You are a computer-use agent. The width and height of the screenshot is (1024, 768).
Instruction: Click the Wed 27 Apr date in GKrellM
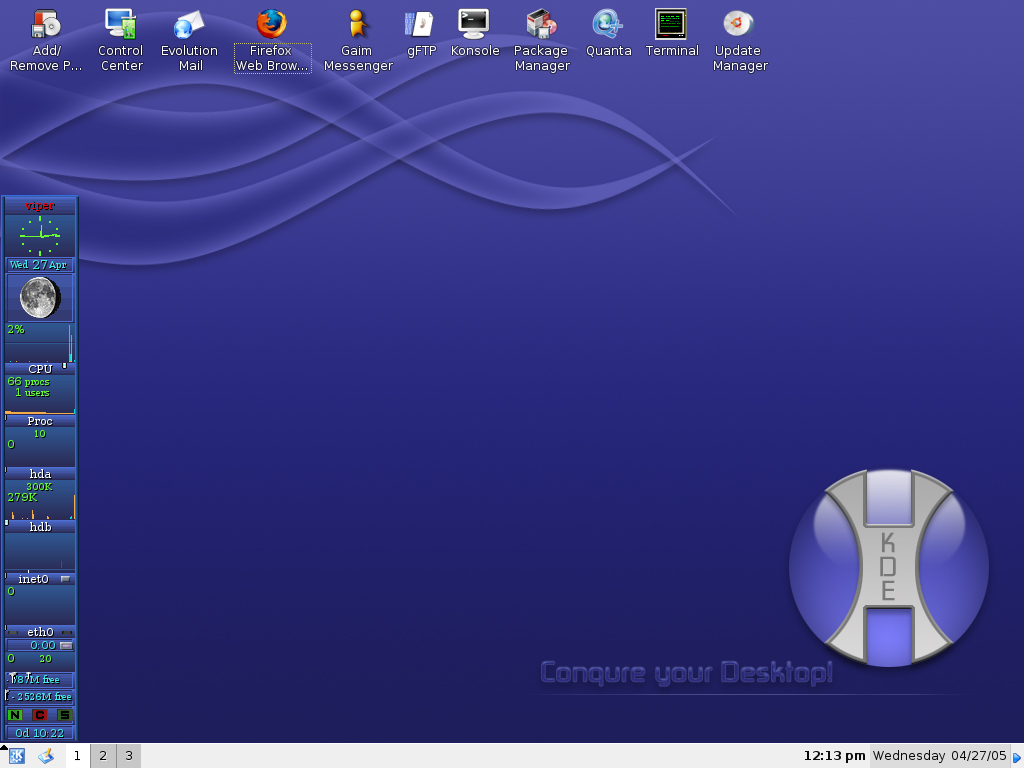point(40,264)
